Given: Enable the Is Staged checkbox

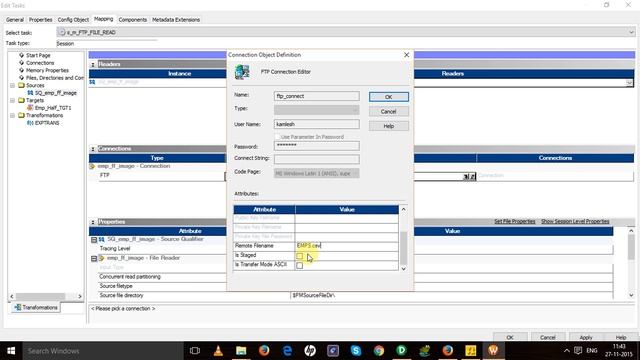Looking at the screenshot, I should (300, 256).
